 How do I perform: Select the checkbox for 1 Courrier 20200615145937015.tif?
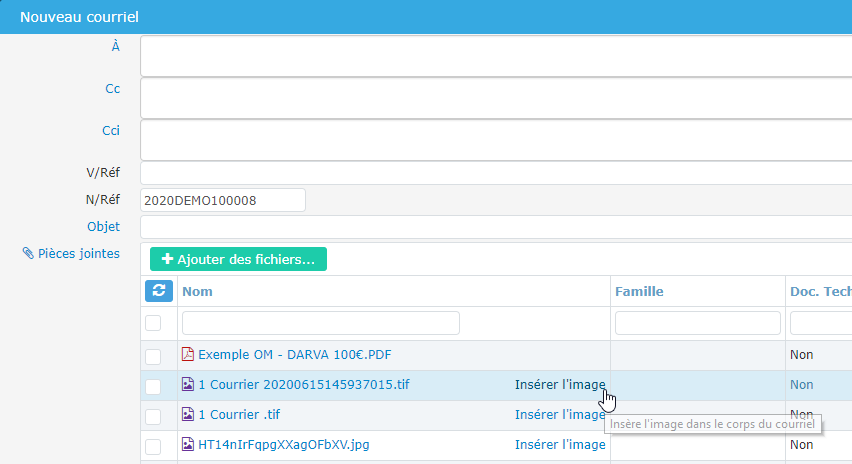point(153,386)
